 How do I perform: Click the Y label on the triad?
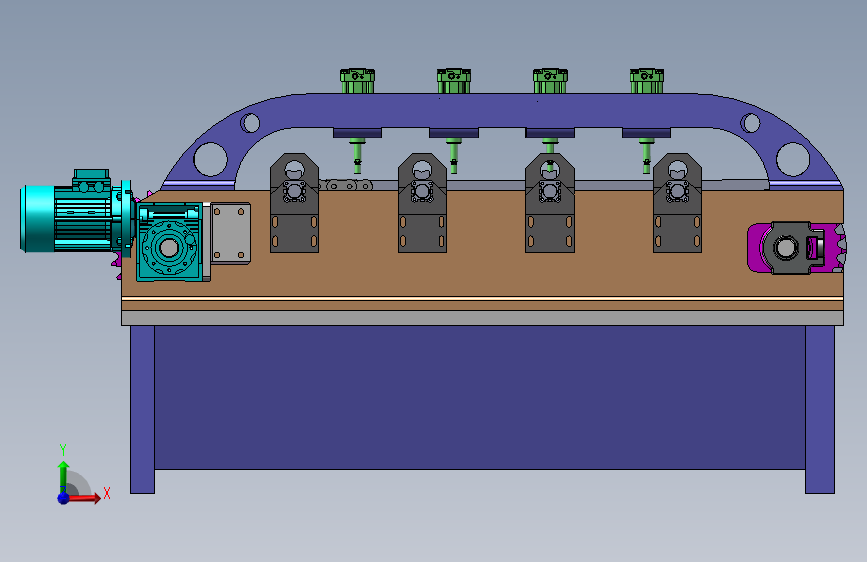pyautogui.click(x=63, y=450)
